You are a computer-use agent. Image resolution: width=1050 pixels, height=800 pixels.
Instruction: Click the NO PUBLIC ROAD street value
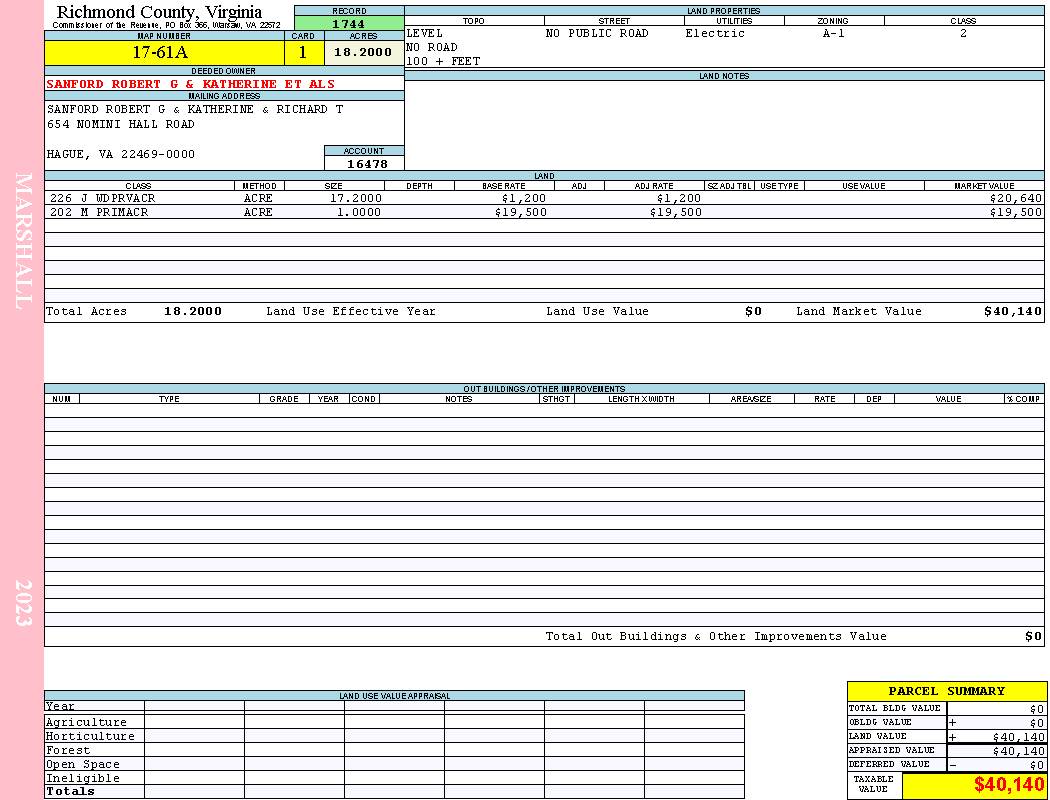pos(597,33)
